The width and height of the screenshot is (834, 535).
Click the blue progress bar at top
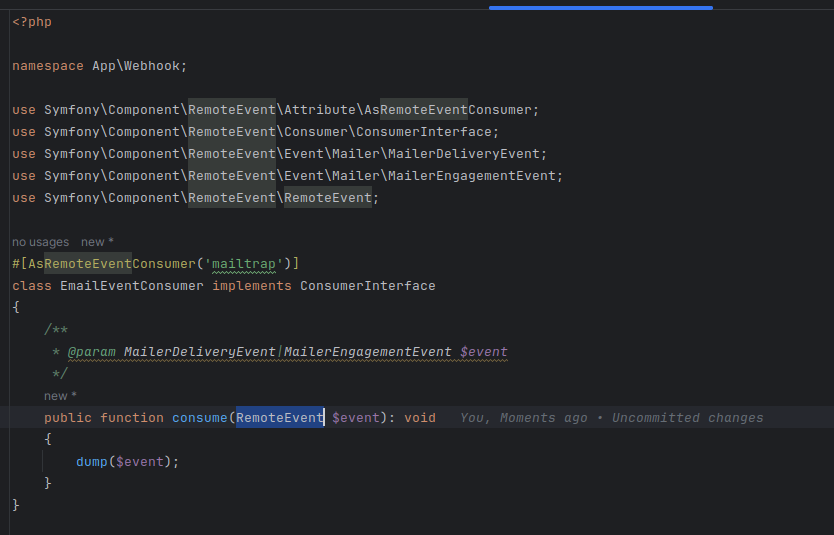coord(601,8)
